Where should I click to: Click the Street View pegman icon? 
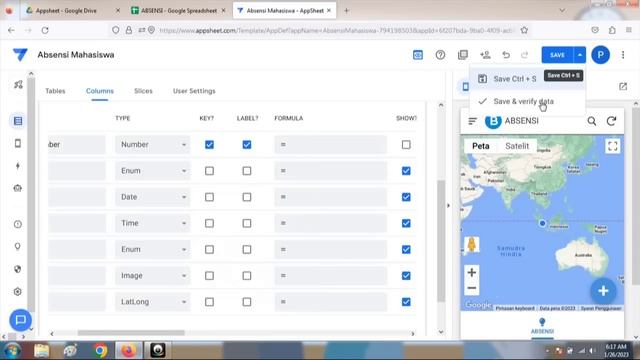pos(472,244)
